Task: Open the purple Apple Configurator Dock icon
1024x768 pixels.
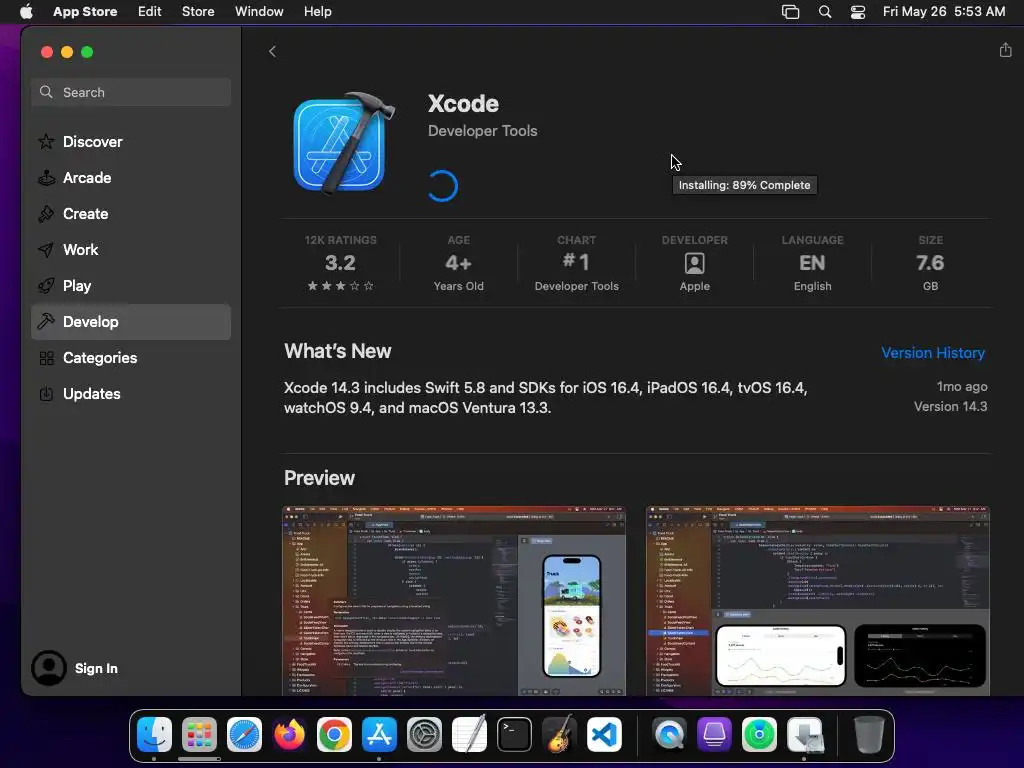Action: click(x=714, y=734)
